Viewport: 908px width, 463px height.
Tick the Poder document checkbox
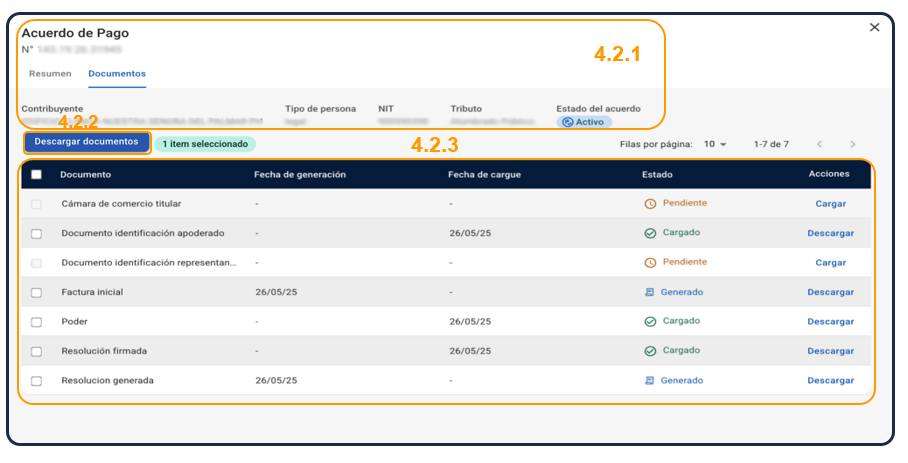36,322
